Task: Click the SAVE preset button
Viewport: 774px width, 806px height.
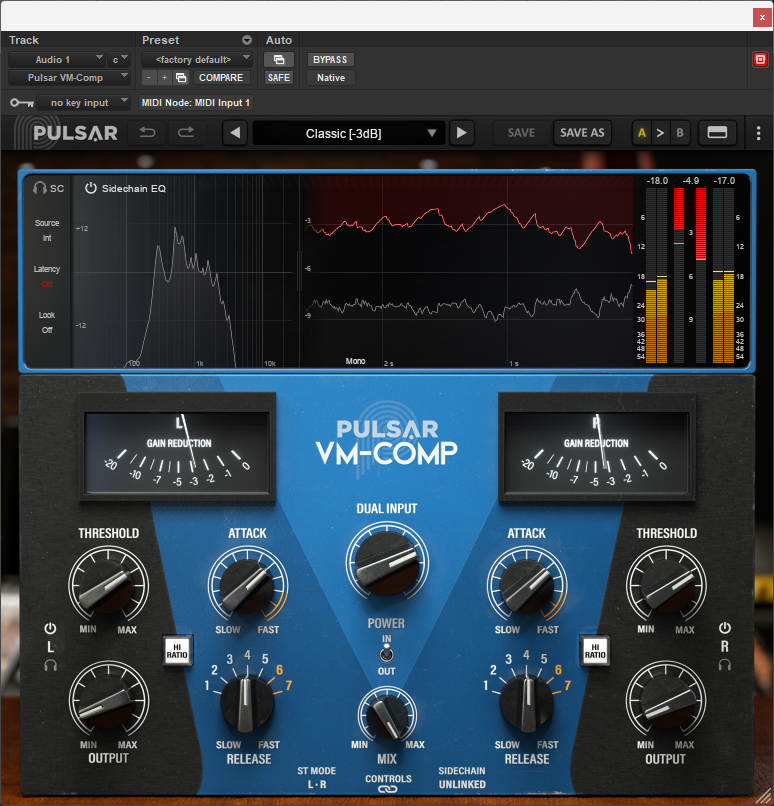Action: coord(521,133)
